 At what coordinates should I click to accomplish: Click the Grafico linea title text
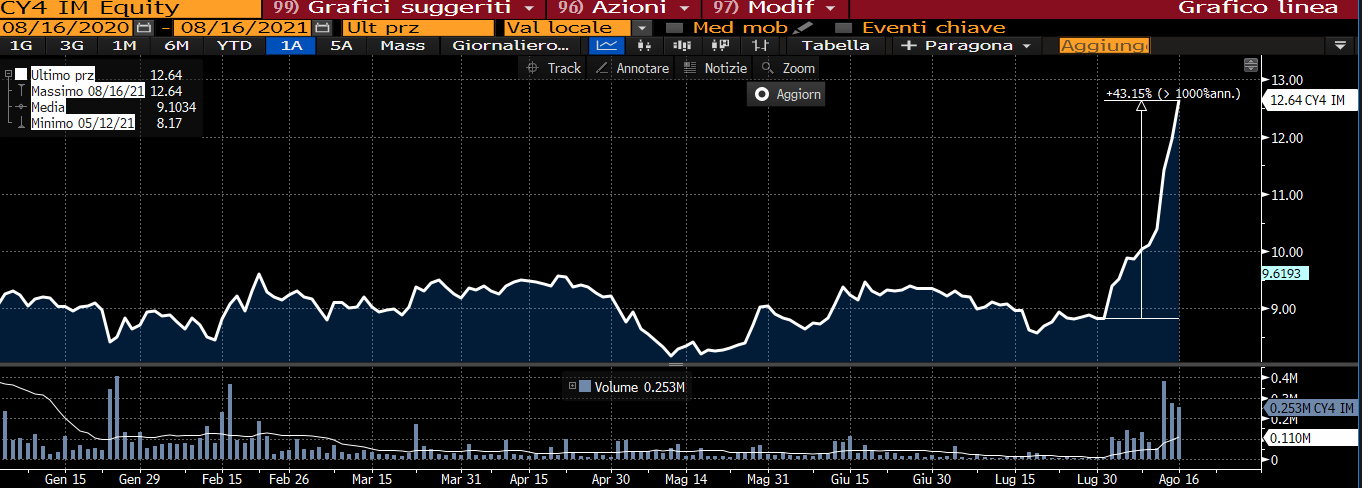coord(1258,8)
